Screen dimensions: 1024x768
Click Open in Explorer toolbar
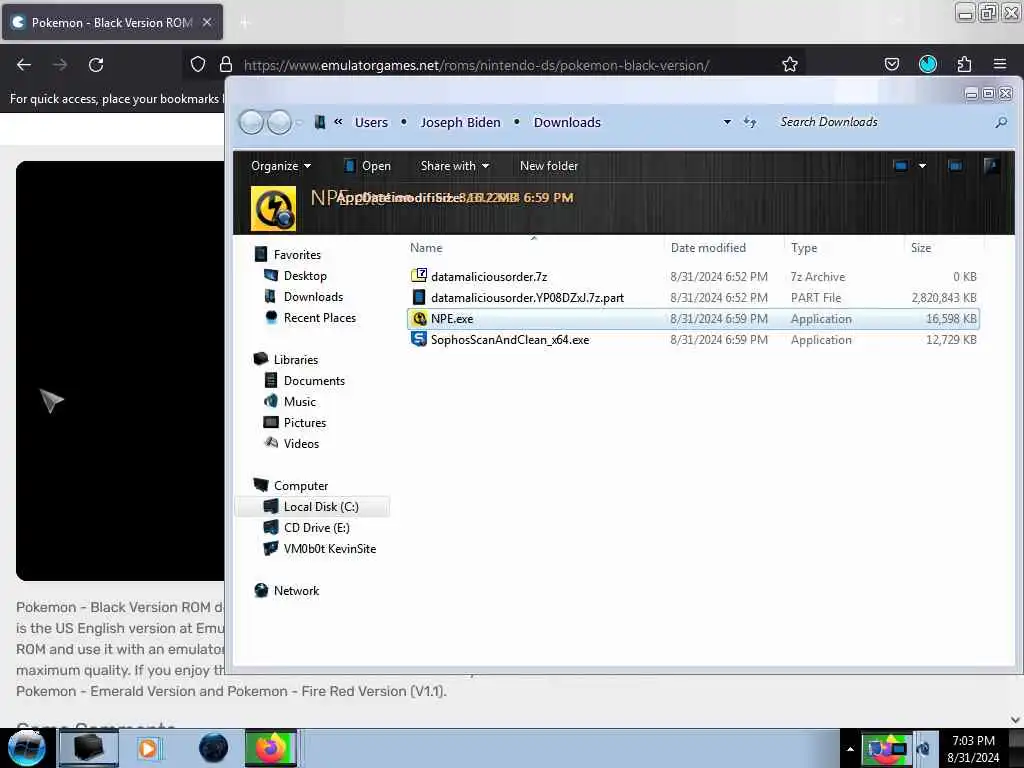[368, 166]
